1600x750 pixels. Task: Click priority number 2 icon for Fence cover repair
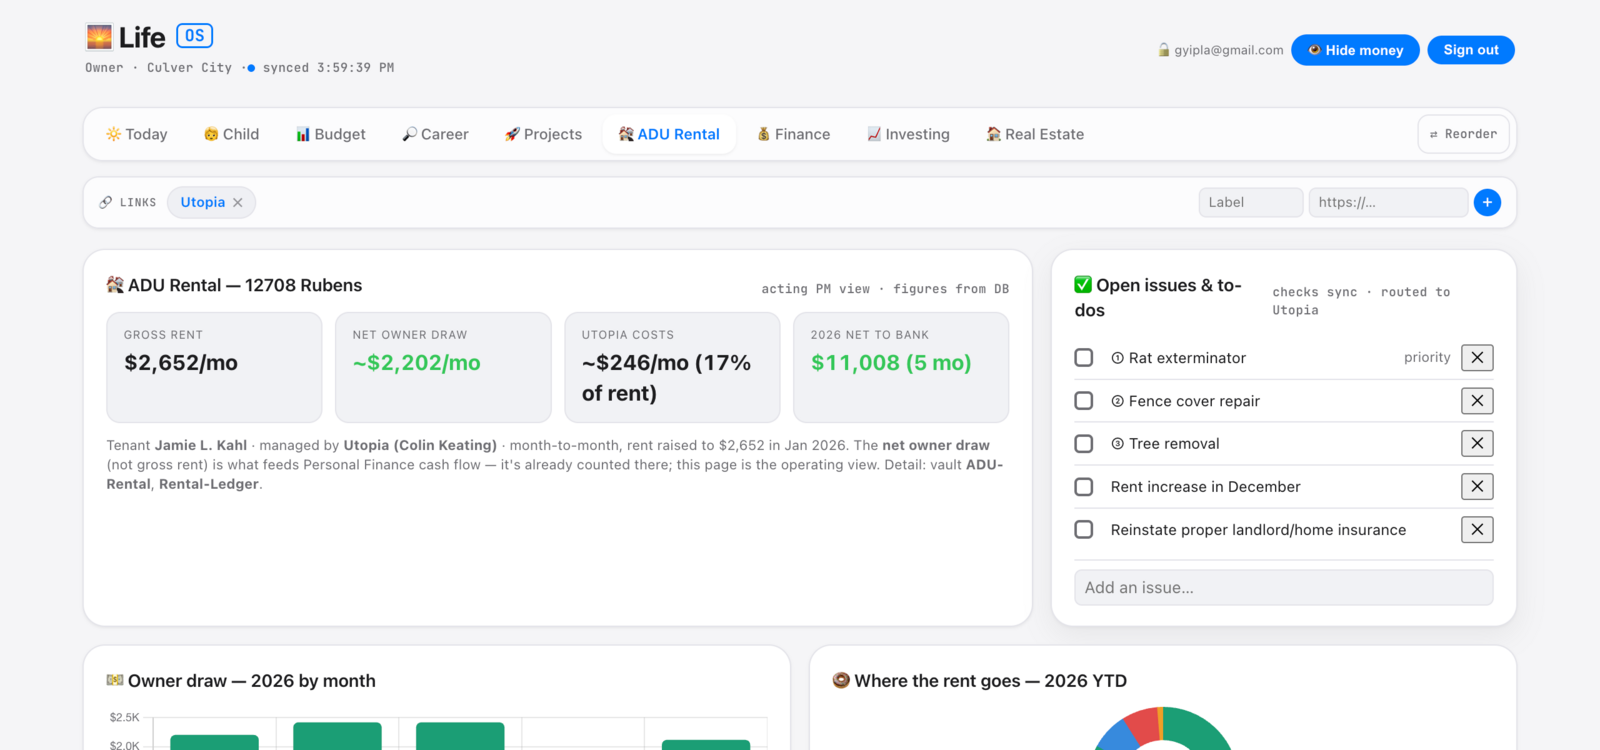click(x=1118, y=401)
